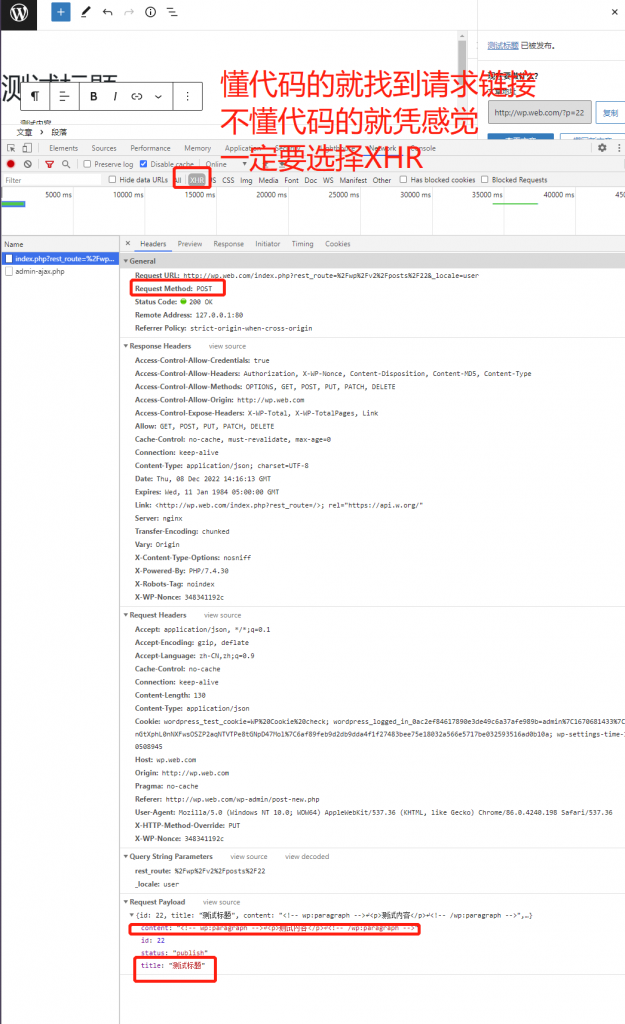Select the Manifest filter type
This screenshot has height=1024, width=625.
353,180
